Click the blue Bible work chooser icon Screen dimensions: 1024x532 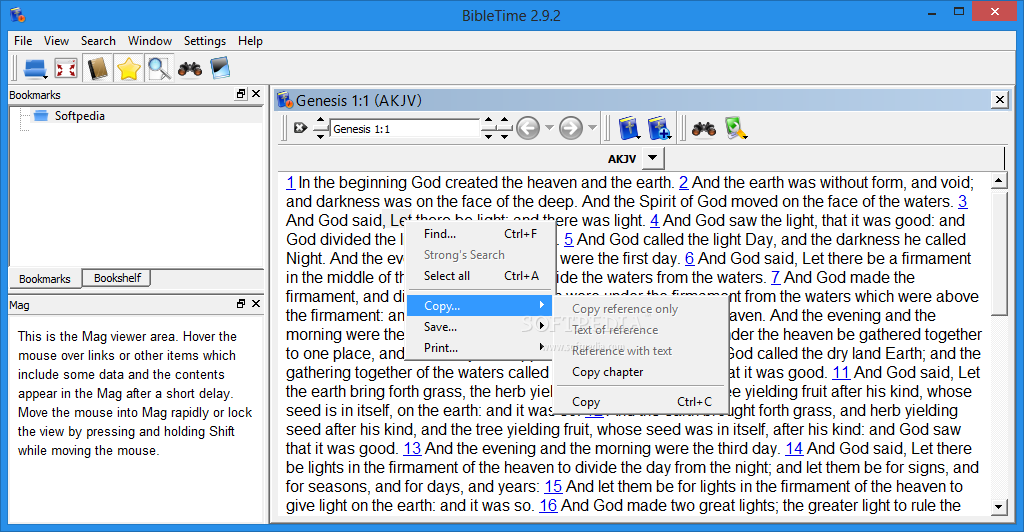(629, 128)
